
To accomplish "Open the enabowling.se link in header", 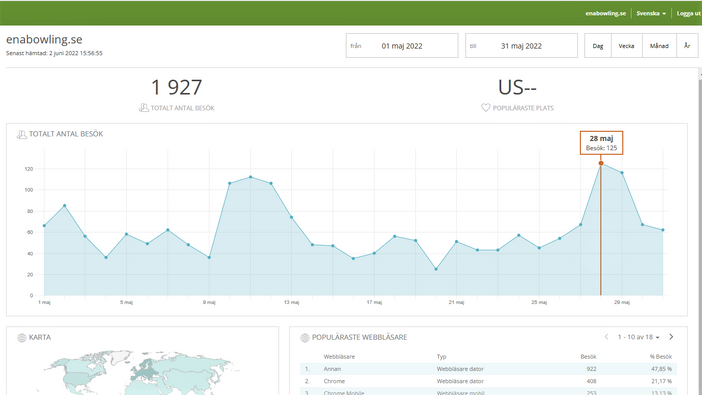I will pyautogui.click(x=605, y=13).
